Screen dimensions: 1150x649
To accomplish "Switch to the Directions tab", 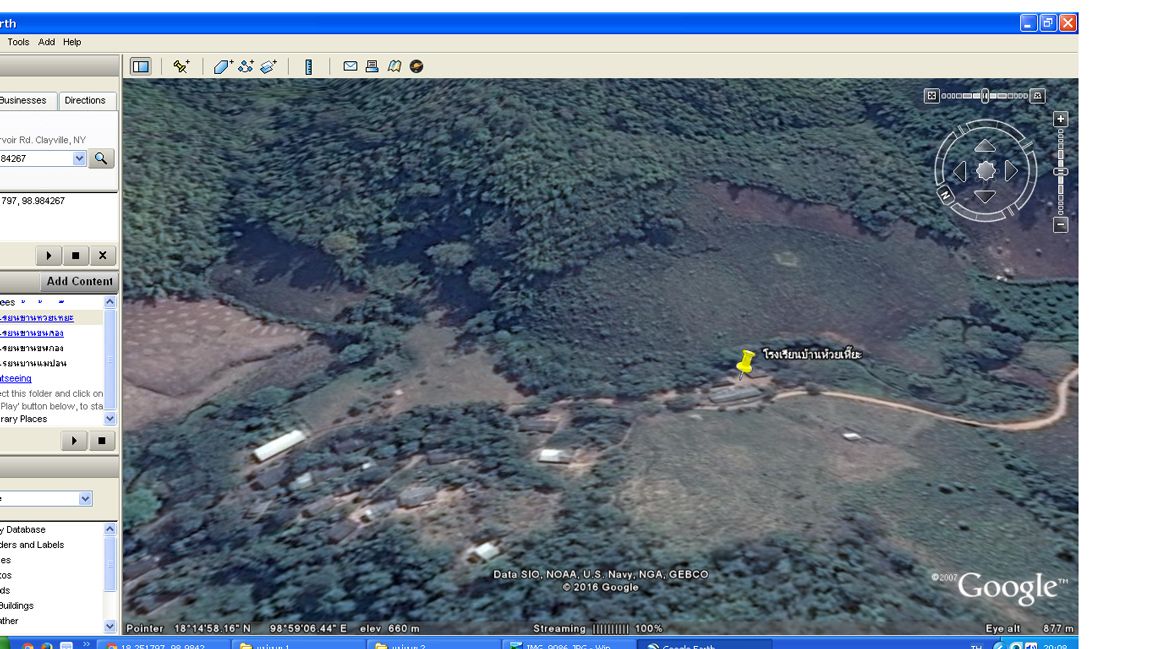I will coord(85,100).
